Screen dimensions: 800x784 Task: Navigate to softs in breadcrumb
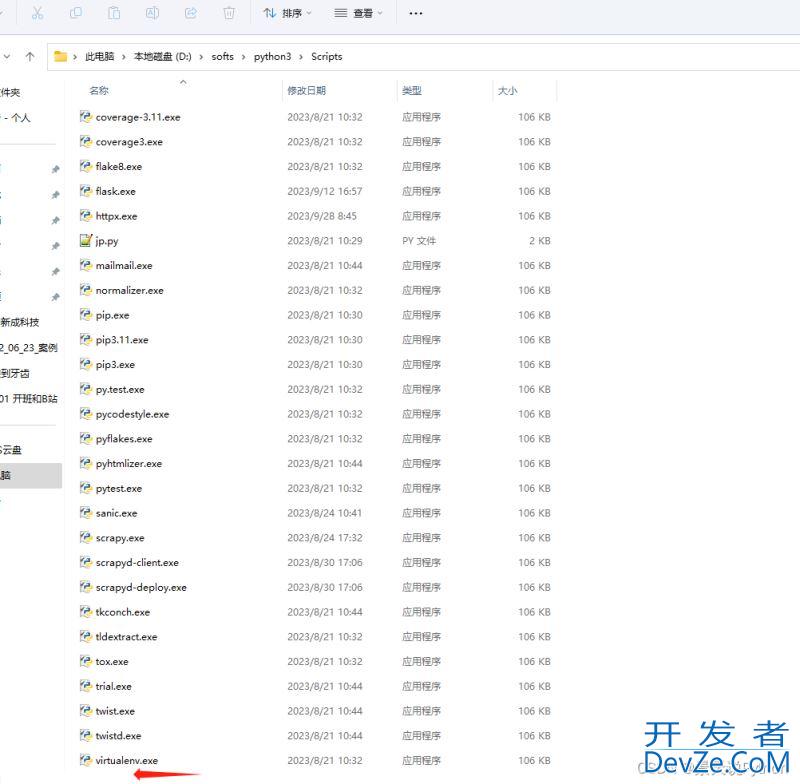222,57
